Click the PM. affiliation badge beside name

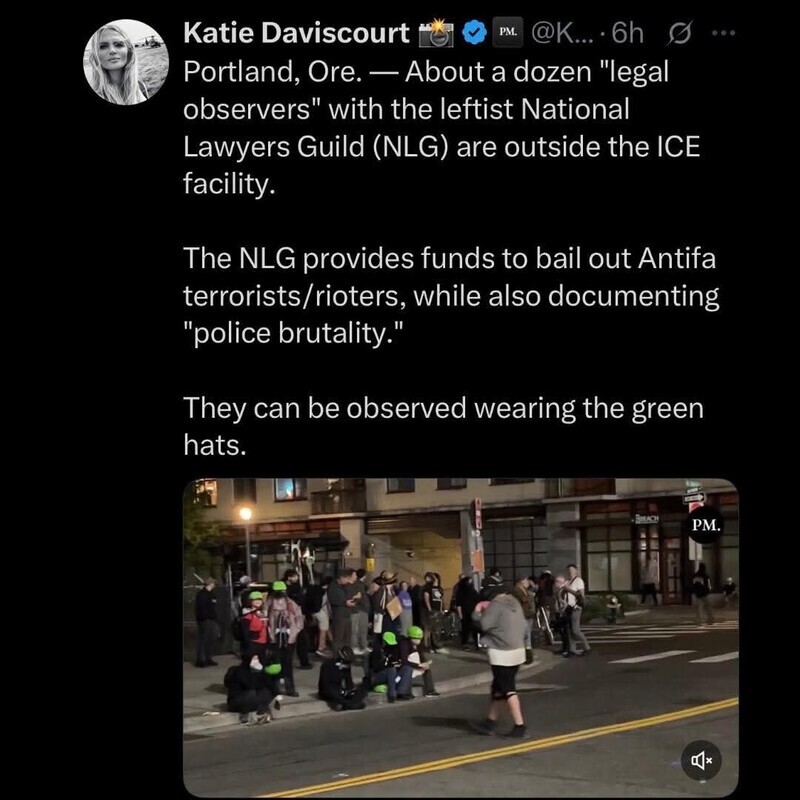[x=508, y=32]
